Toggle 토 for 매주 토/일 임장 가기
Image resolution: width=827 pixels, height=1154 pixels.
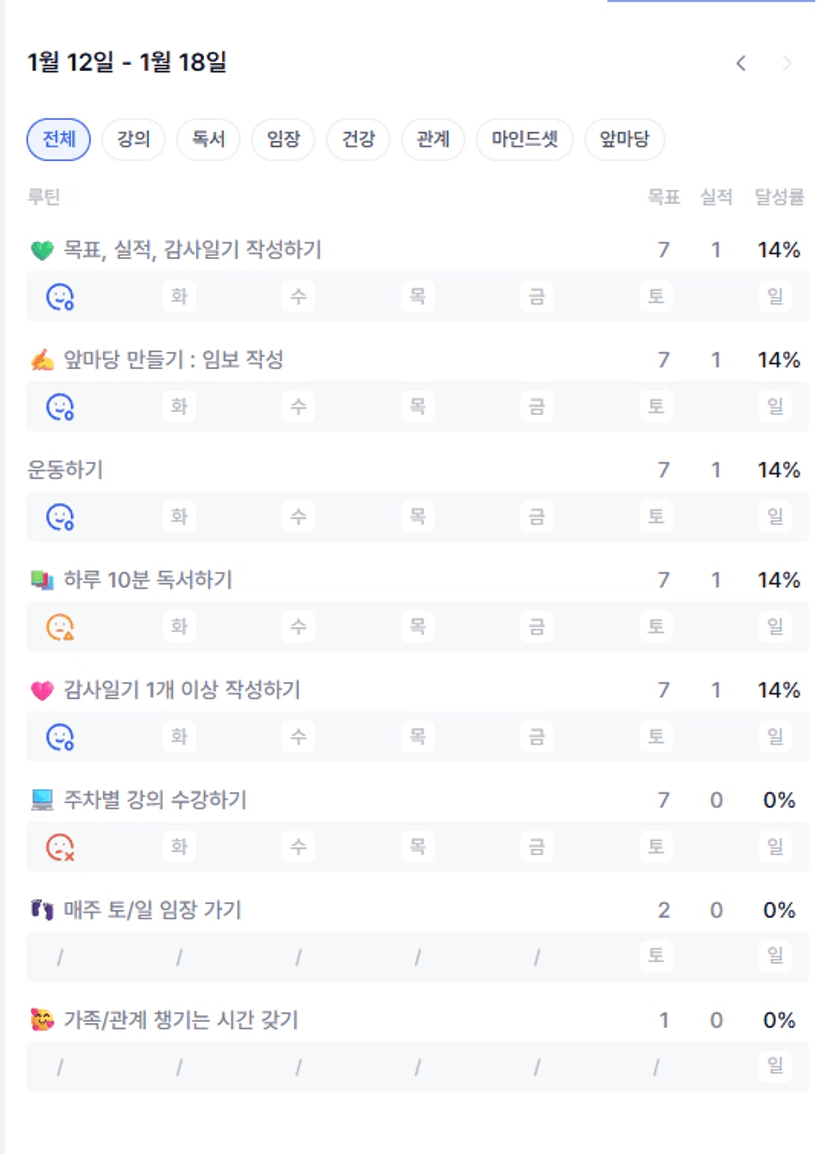coord(656,956)
